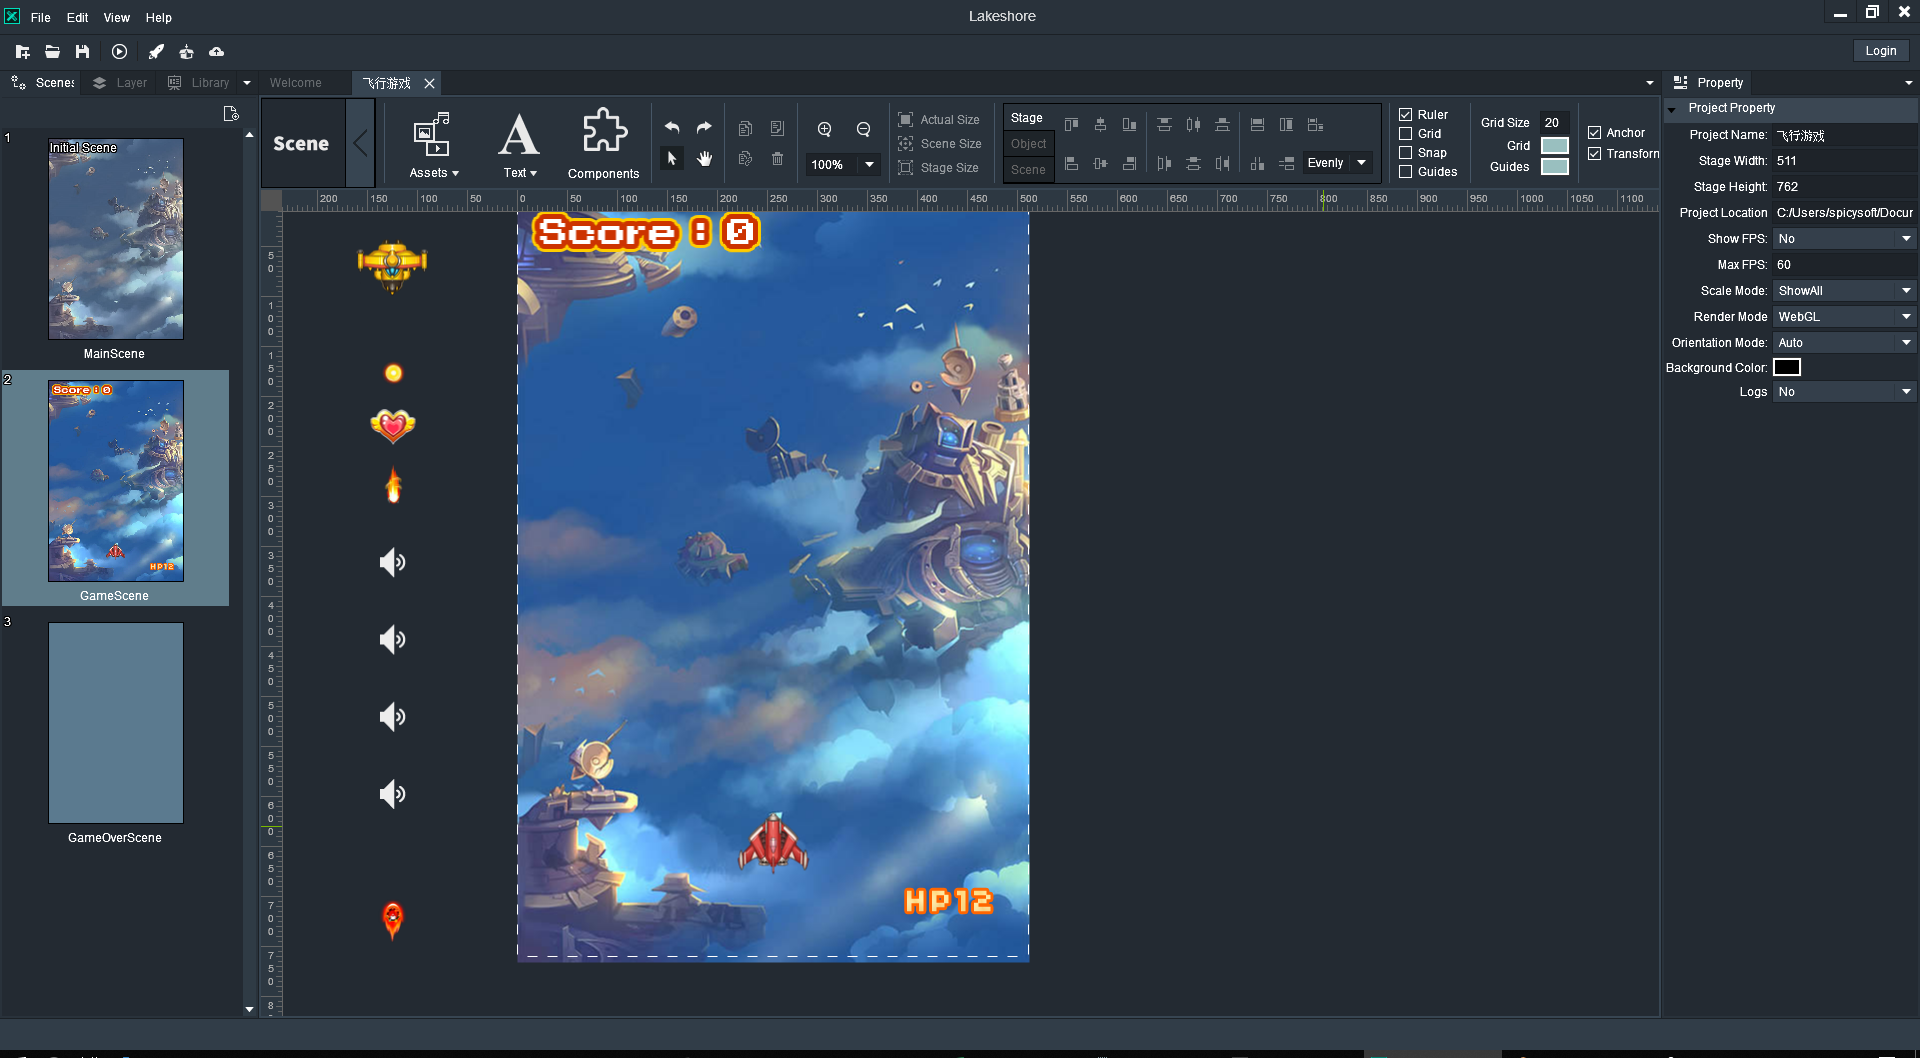Pick the Background Color swatch
Image resolution: width=1920 pixels, height=1058 pixels.
(x=1787, y=367)
